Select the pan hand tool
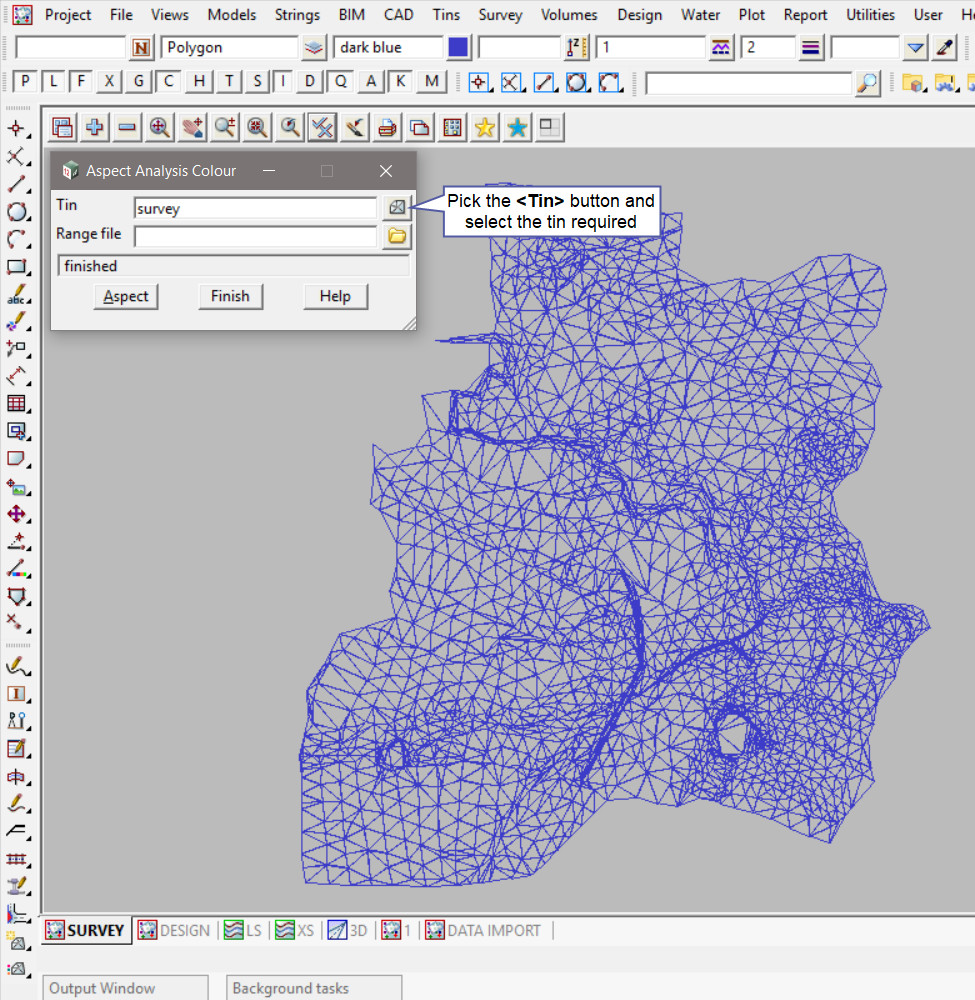 192,127
